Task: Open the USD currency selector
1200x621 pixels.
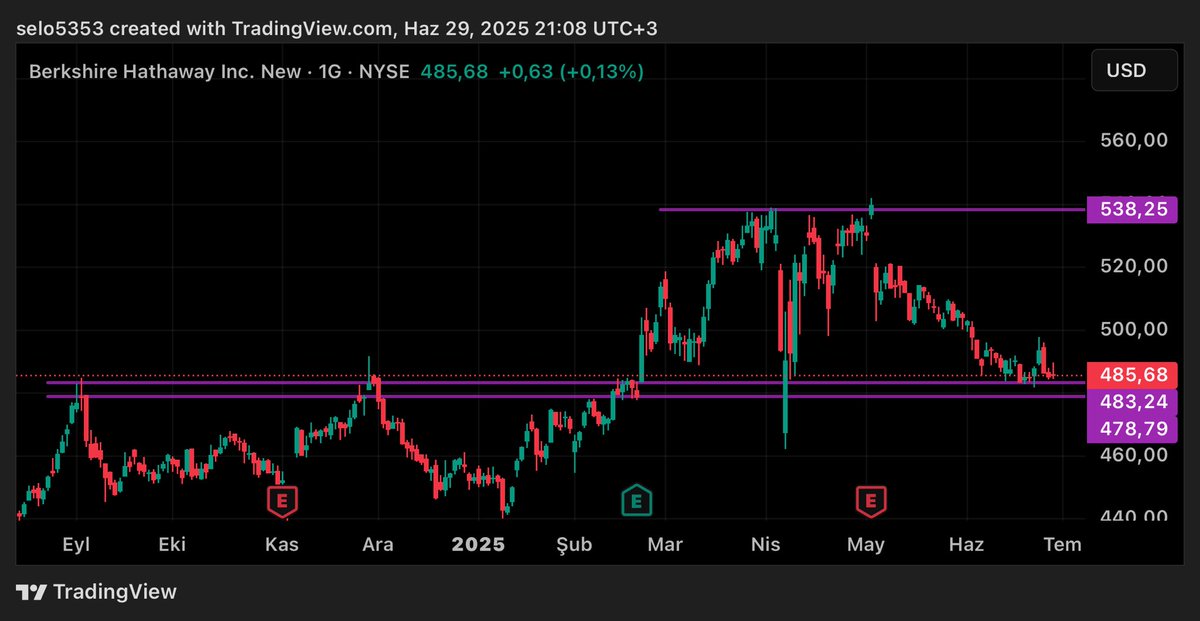Action: (1133, 71)
